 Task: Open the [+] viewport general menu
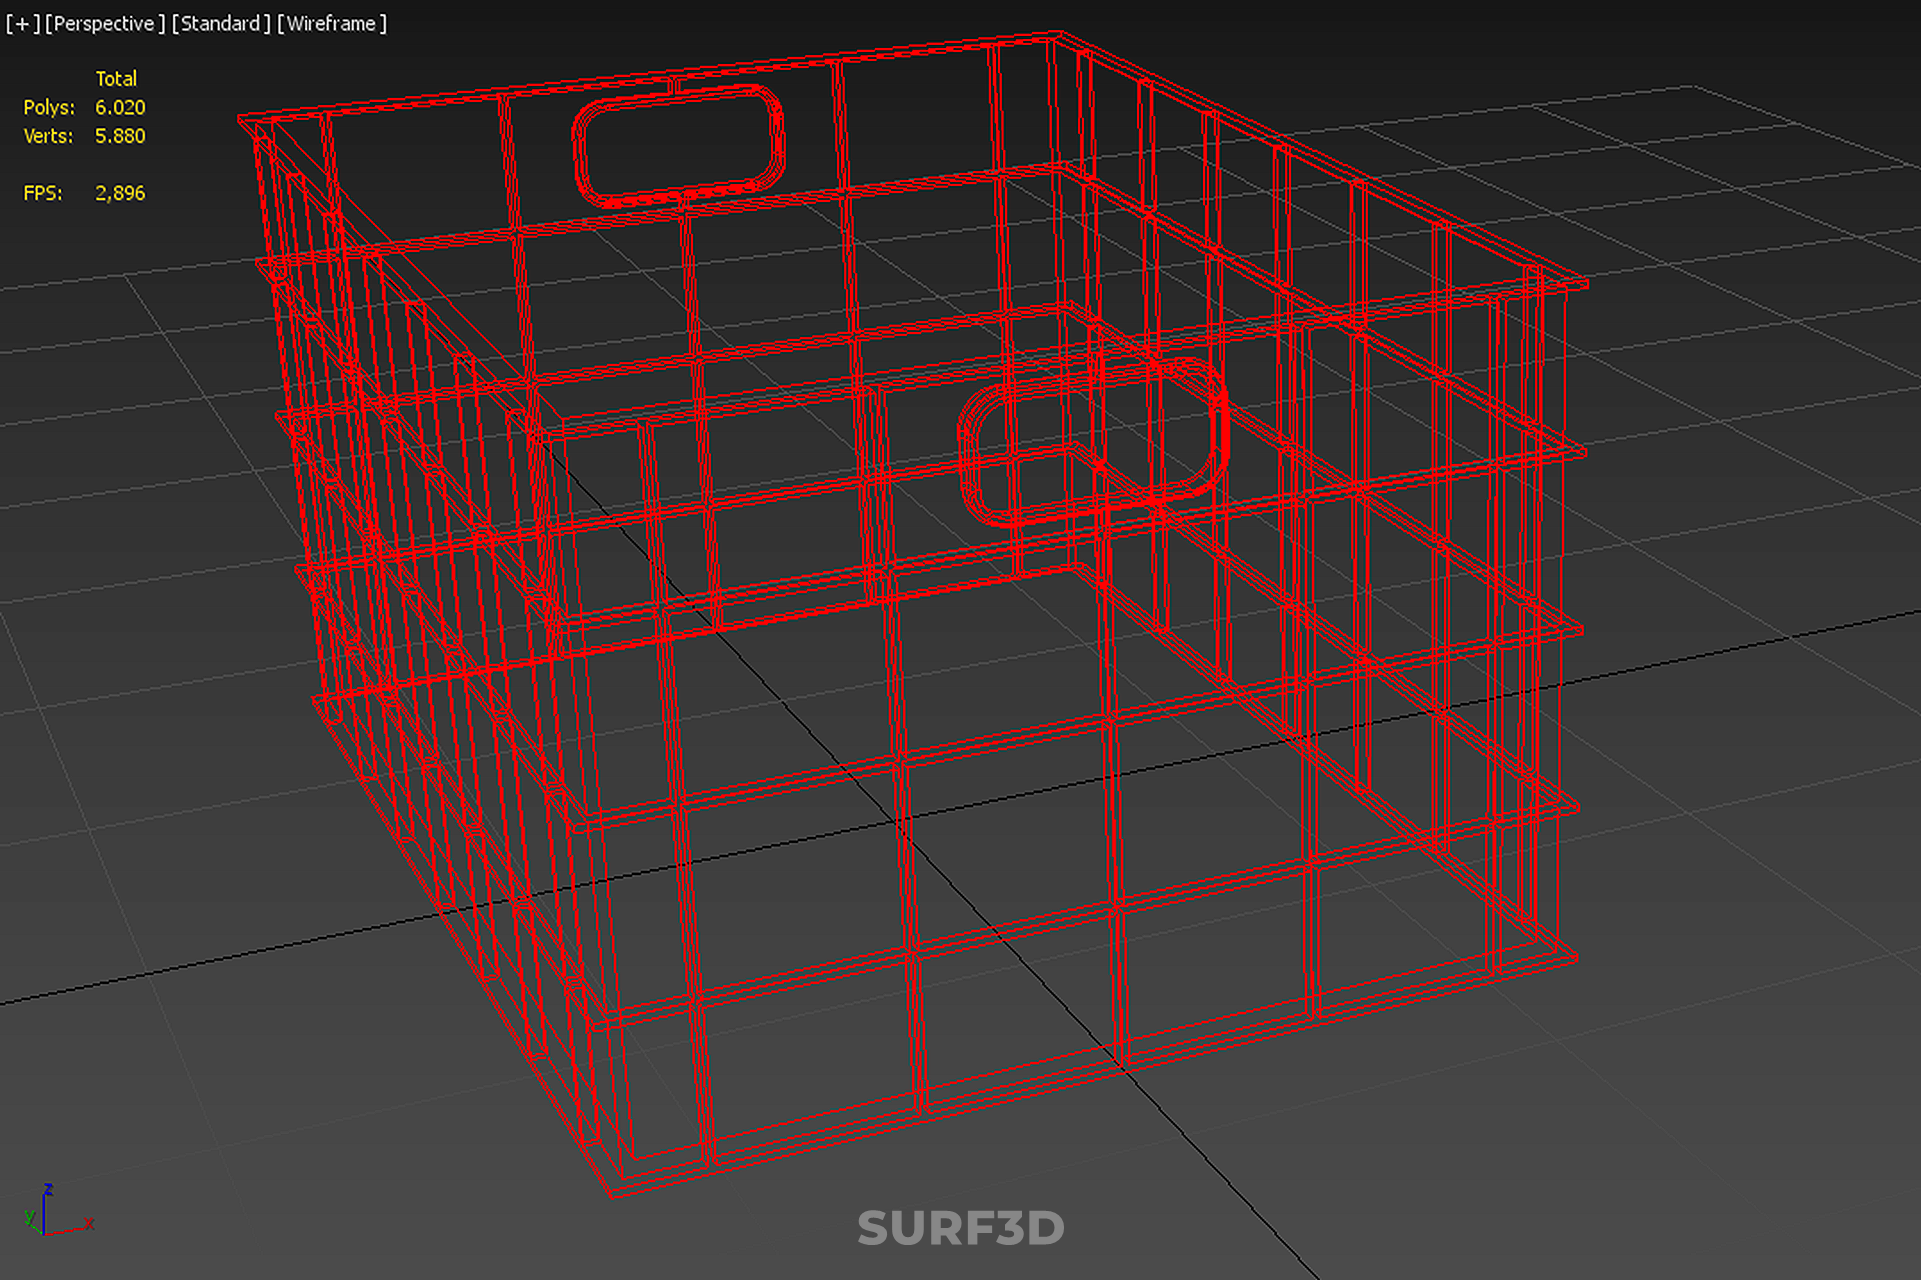[x=23, y=23]
